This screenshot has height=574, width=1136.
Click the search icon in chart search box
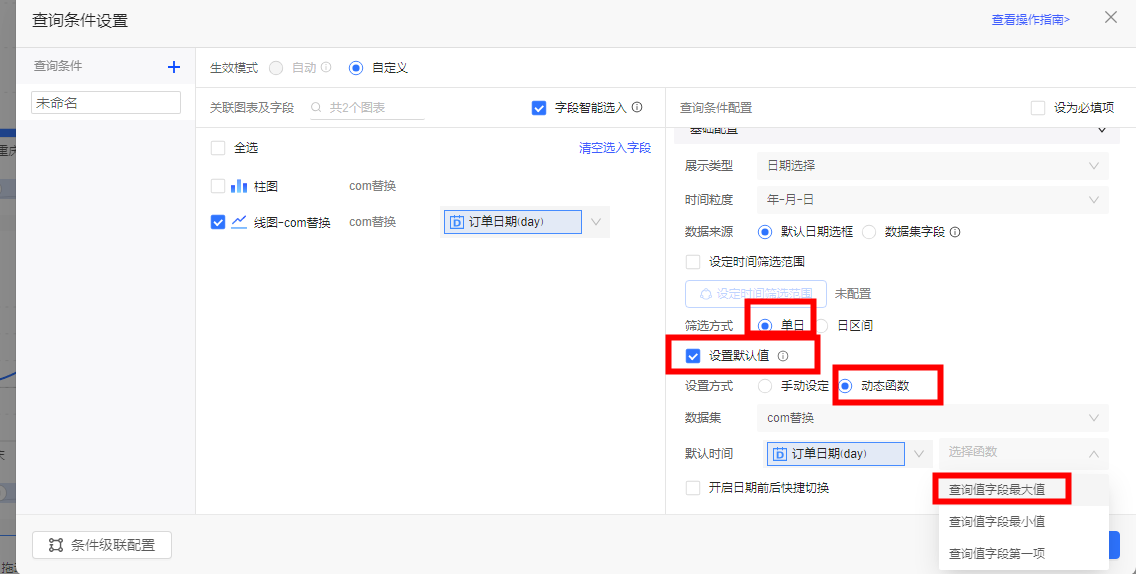click(317, 108)
